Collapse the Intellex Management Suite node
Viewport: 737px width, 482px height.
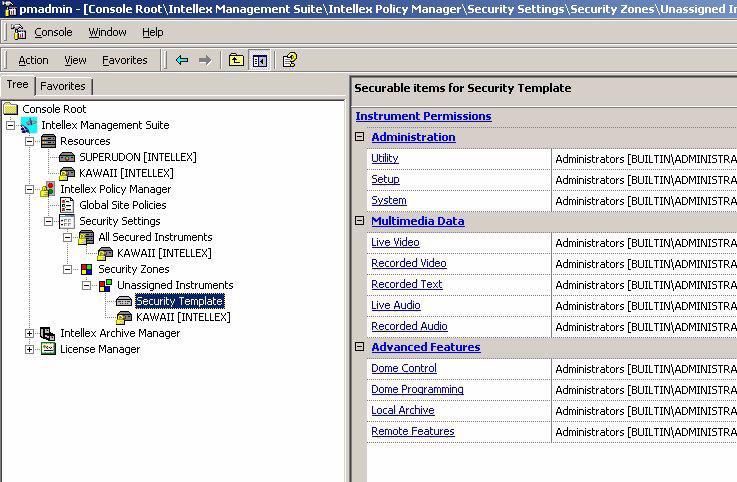[10, 125]
